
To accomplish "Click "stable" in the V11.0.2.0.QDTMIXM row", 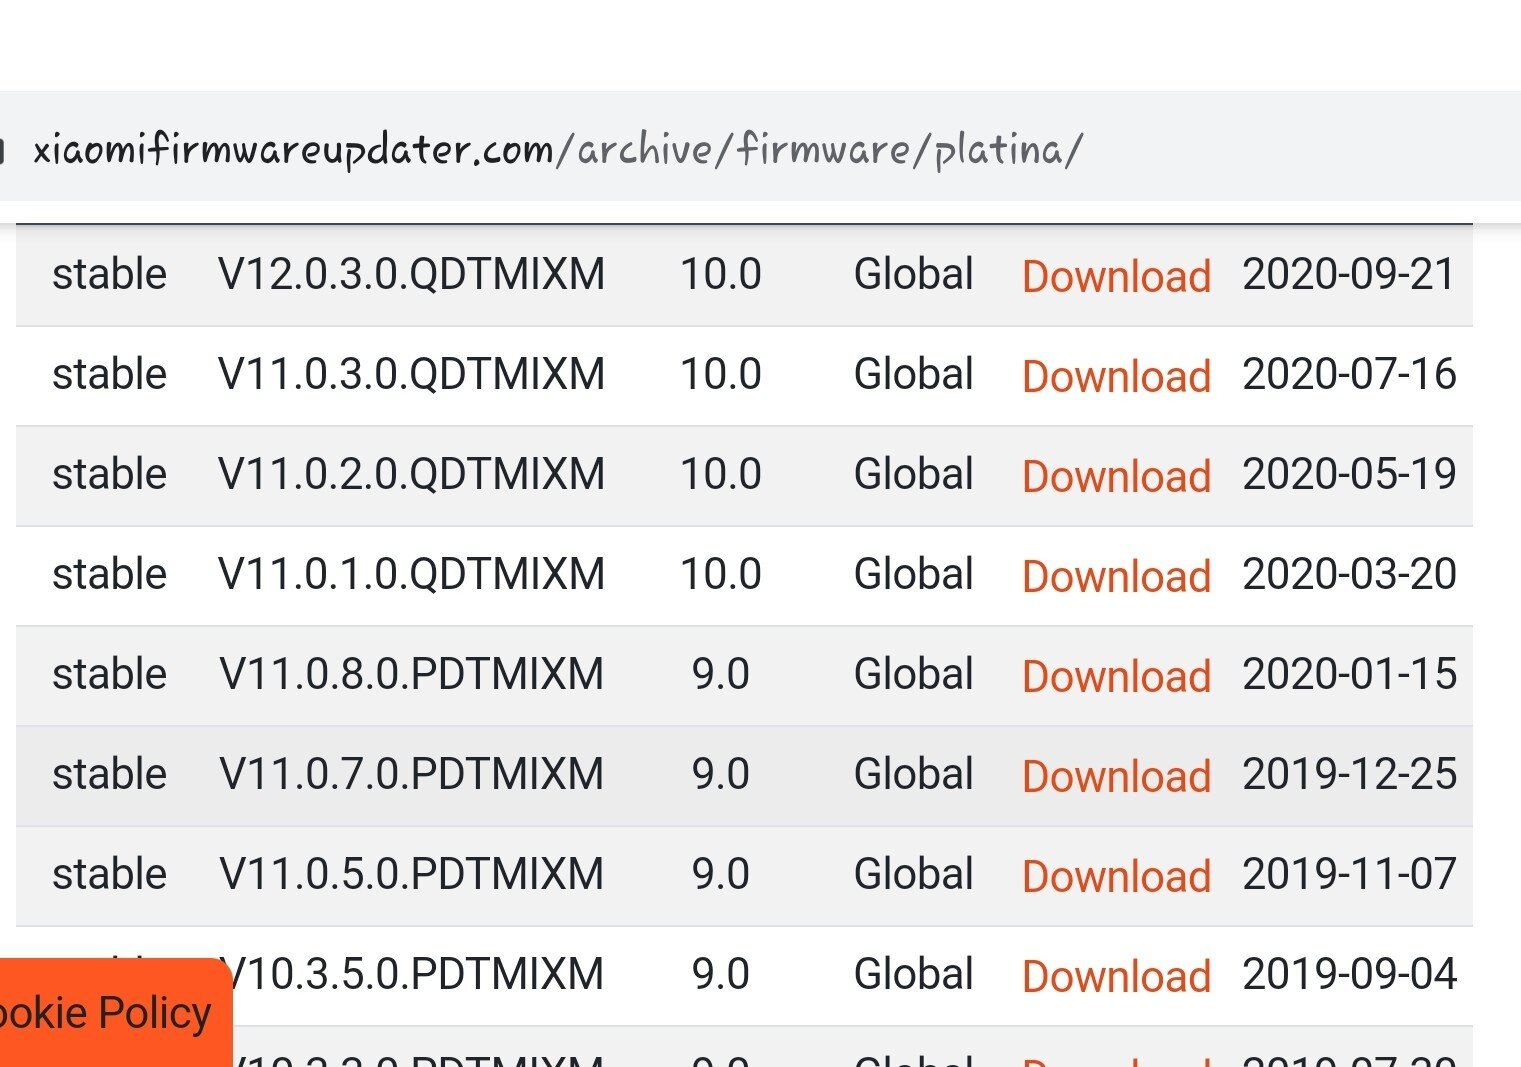I will 109,474.
